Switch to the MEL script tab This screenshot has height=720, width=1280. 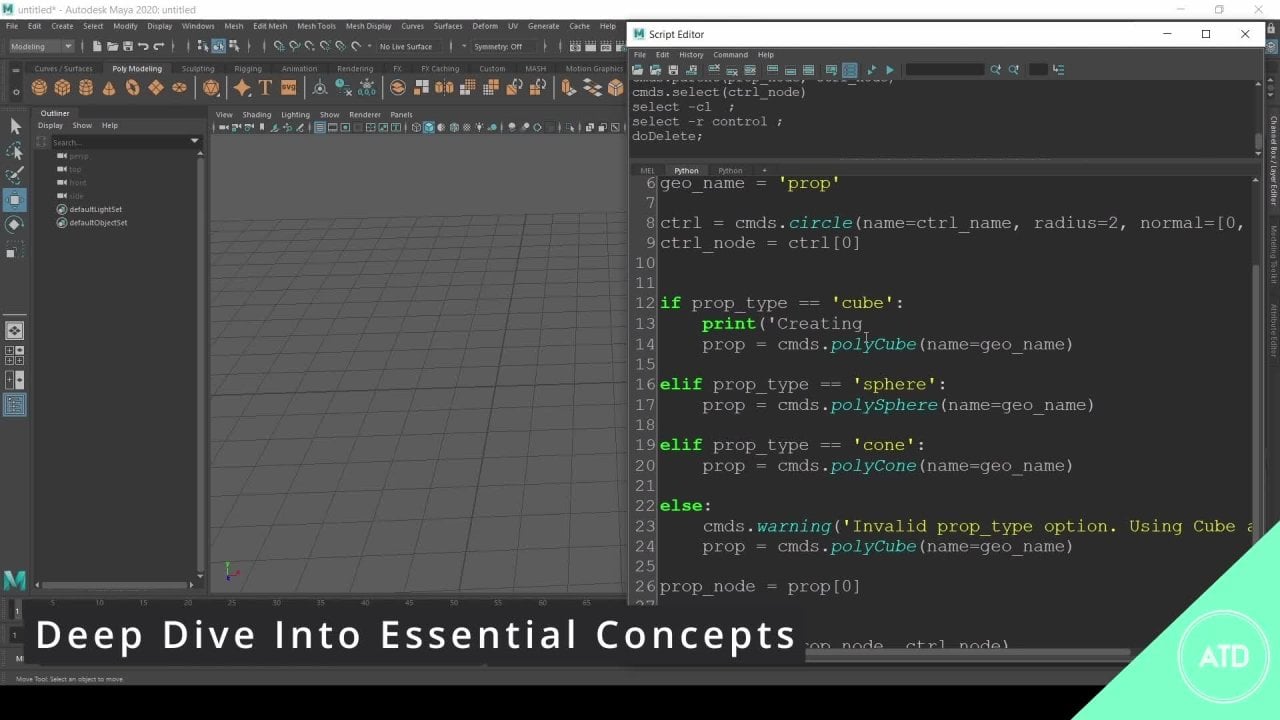647,171
